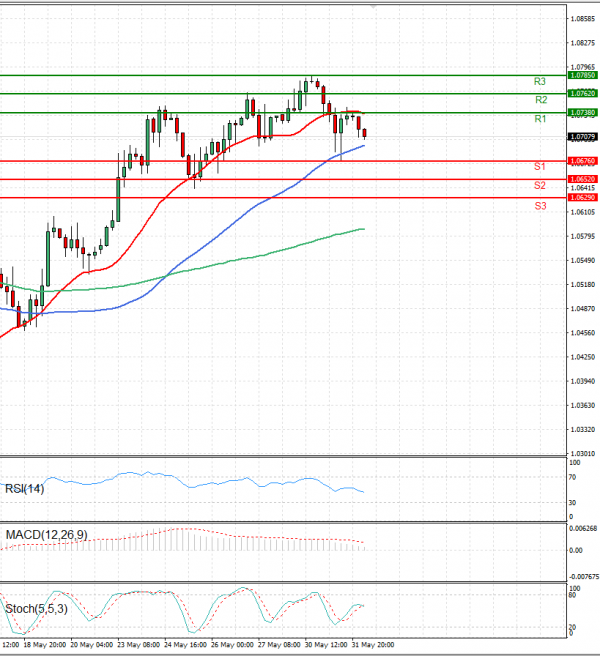Click the 31 May 20:00 time label
Screen dimensions: 600x656
373,646
